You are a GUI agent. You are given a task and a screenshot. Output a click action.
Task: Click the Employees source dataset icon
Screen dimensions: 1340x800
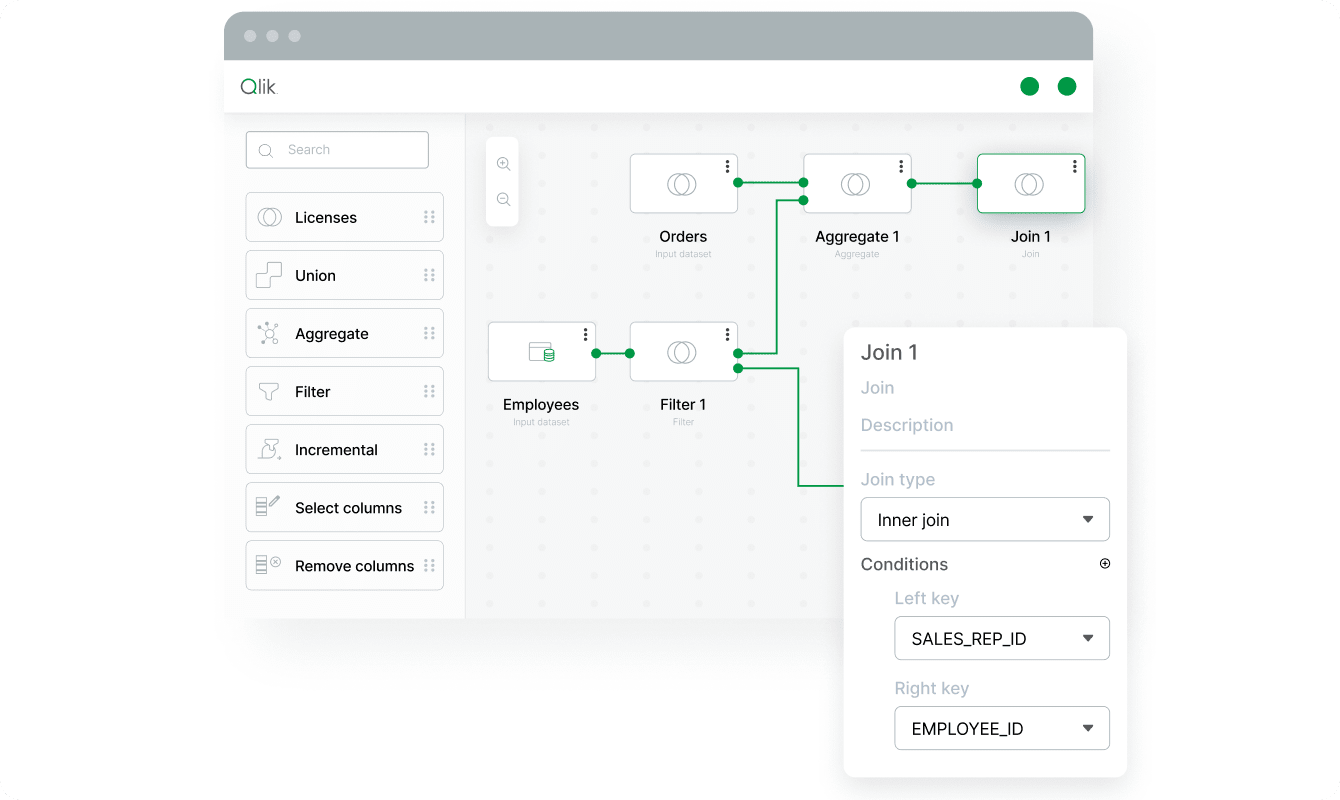pos(541,352)
